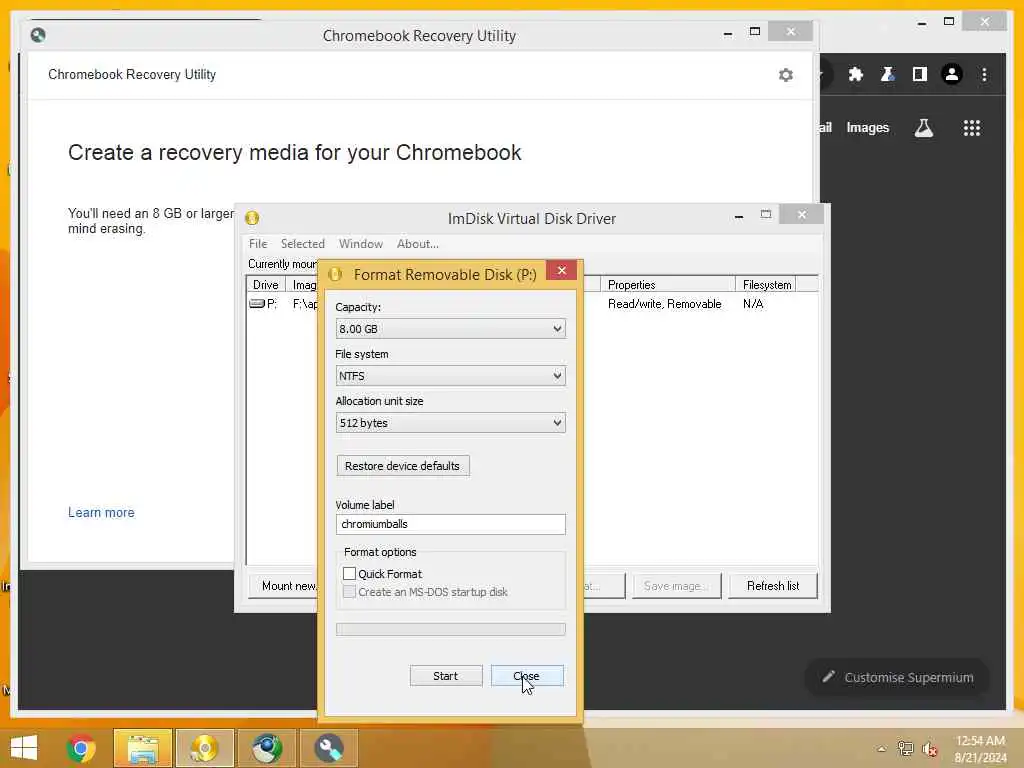The height and width of the screenshot is (768, 1024).
Task: Click the Format dialog title icon
Action: 335,274
